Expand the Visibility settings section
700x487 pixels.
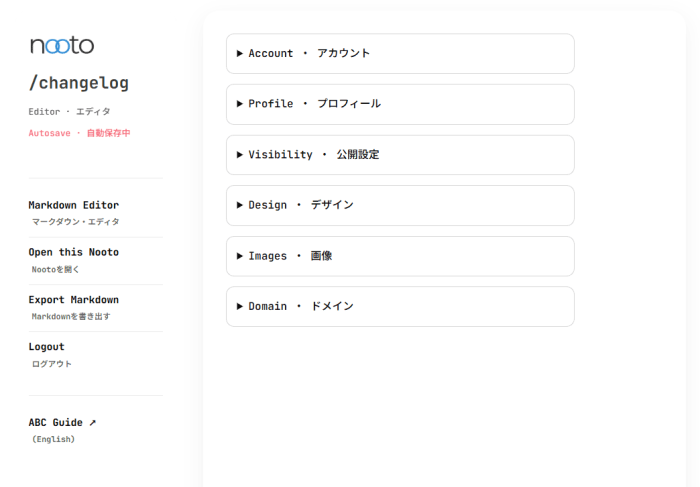pyautogui.click(x=400, y=155)
